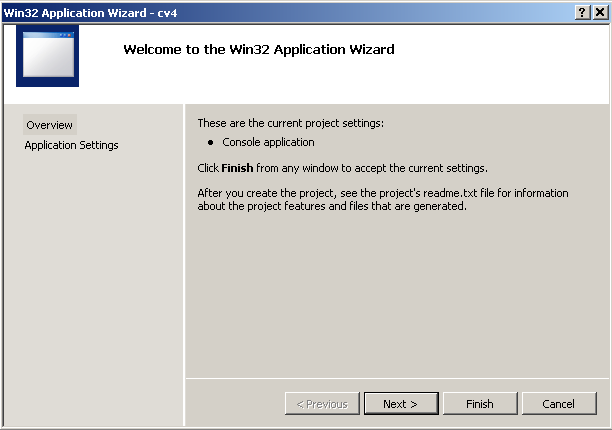Go to the next step with Next
The height and width of the screenshot is (430, 612).
[401, 404]
